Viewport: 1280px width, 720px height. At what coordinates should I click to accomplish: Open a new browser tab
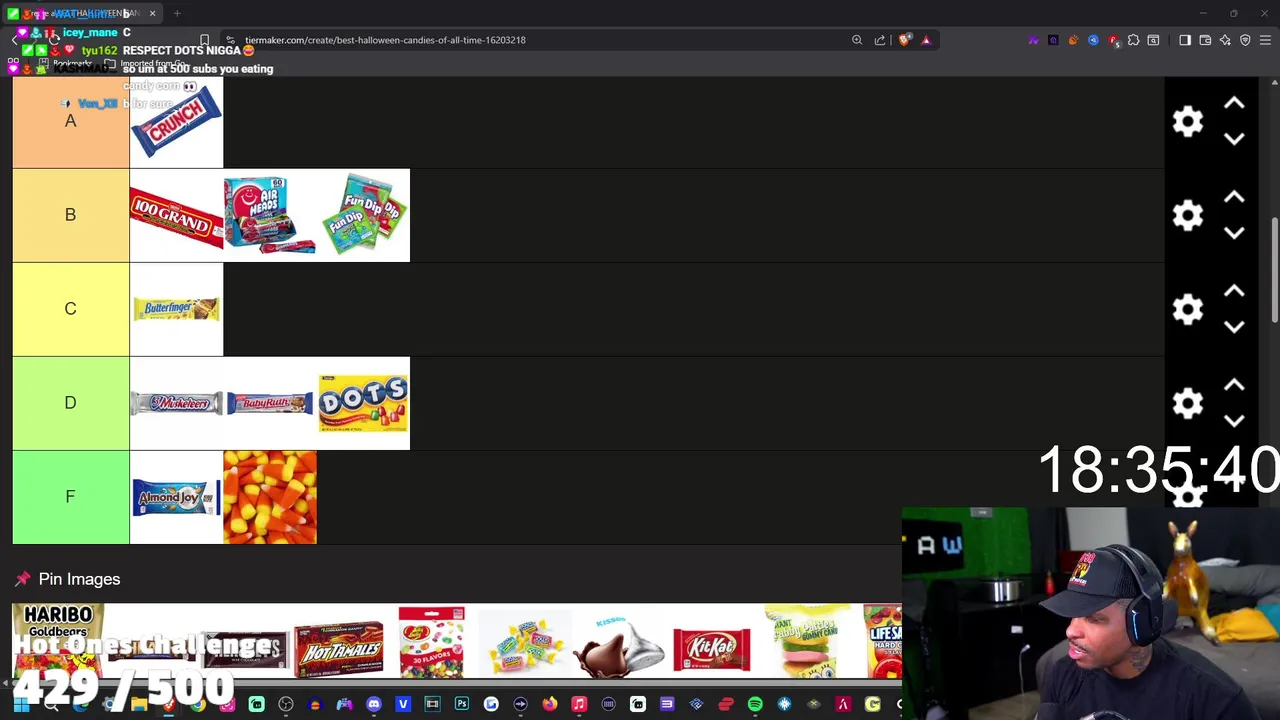(x=177, y=13)
